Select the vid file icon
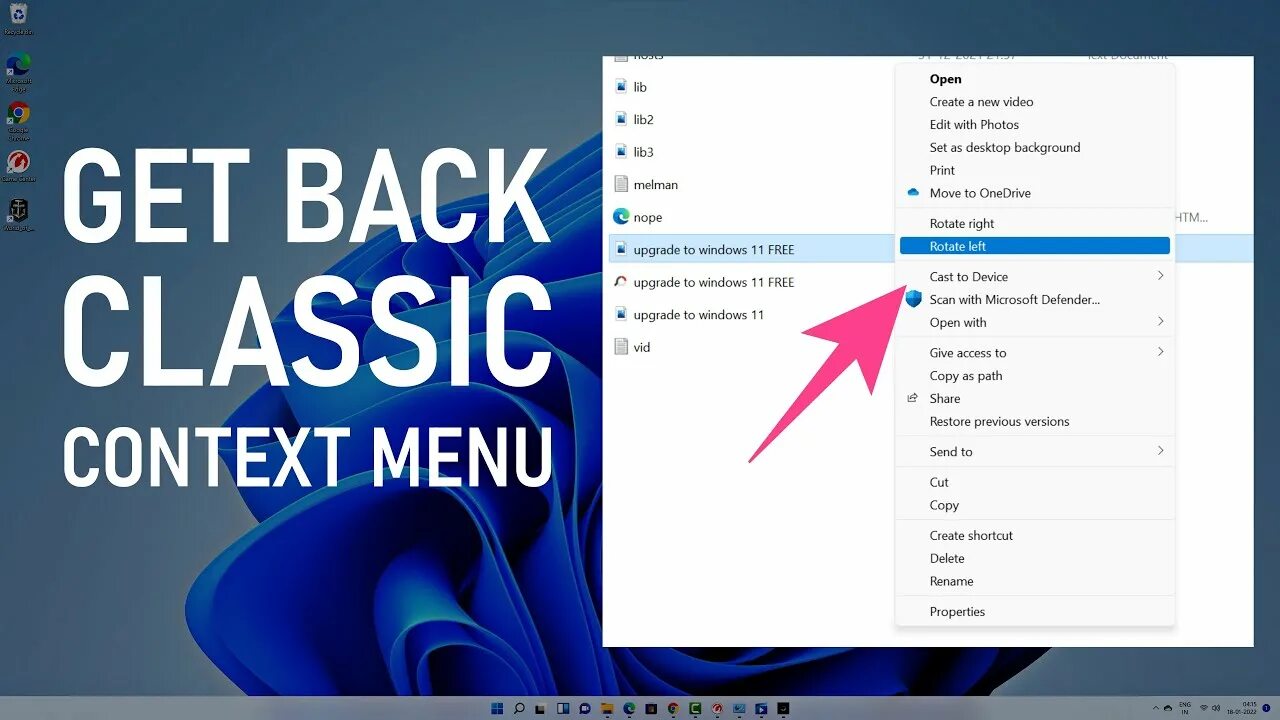Screen dimensions: 1280x720 point(621,347)
